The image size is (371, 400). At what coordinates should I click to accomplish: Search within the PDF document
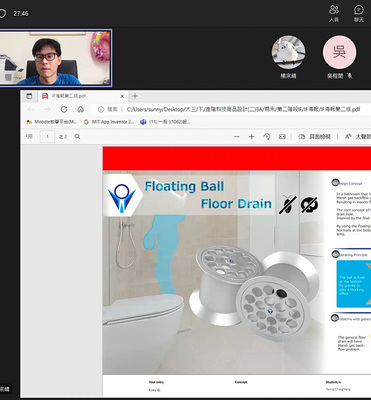tap(77, 136)
